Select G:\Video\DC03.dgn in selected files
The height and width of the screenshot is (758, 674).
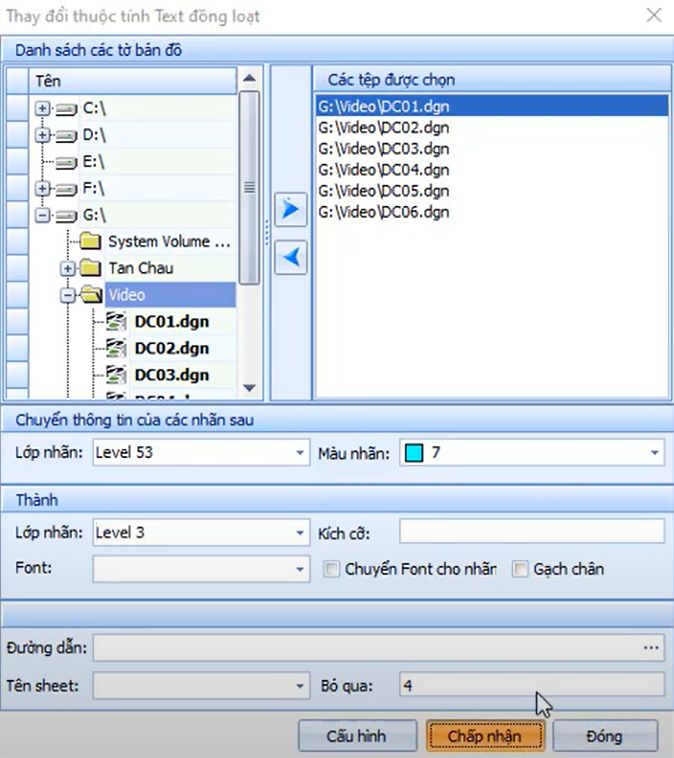492,149
